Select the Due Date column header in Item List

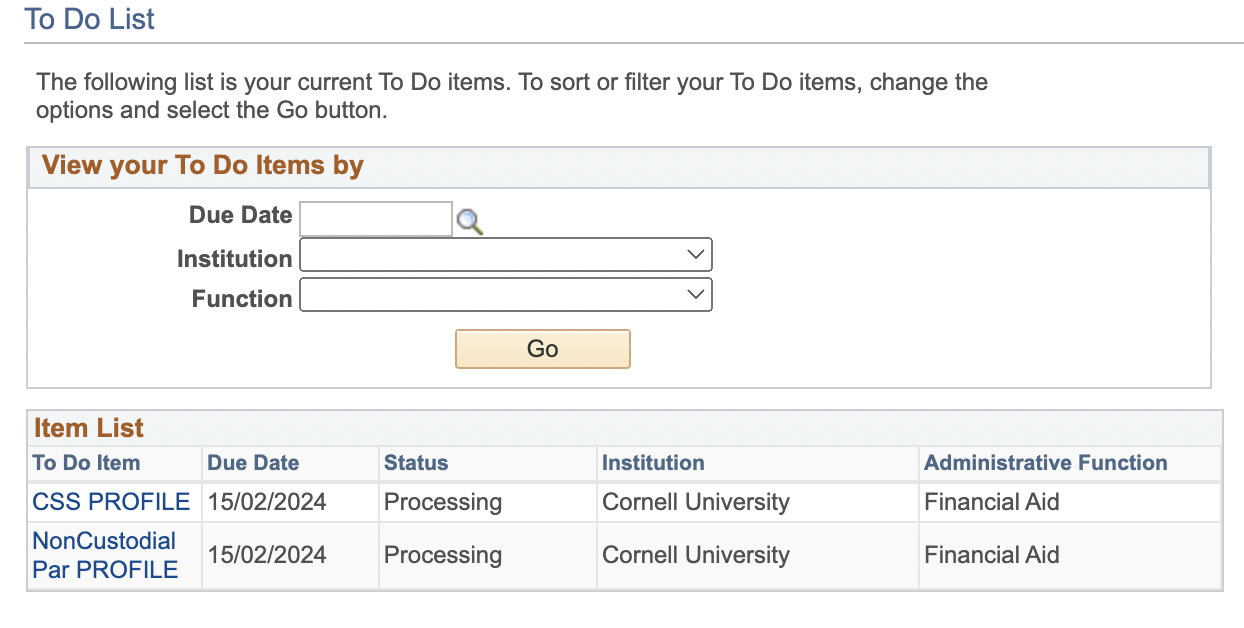pos(253,463)
